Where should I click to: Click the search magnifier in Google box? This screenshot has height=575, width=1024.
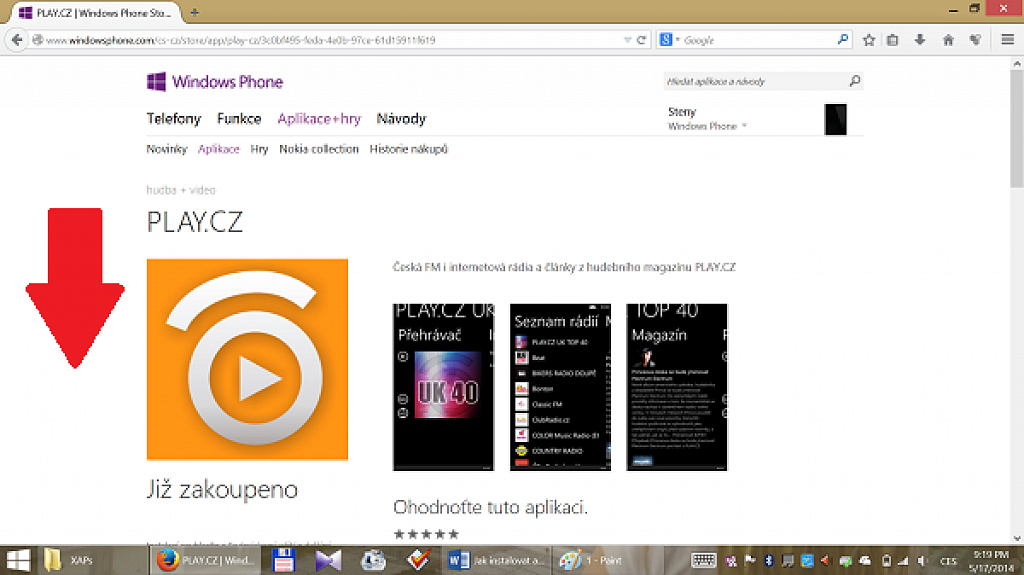coord(843,40)
